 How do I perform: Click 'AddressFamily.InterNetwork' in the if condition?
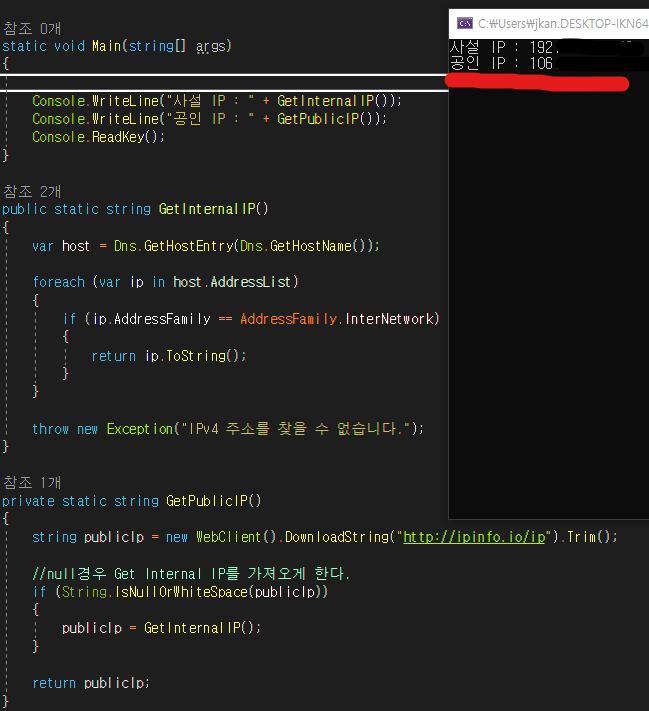337,319
